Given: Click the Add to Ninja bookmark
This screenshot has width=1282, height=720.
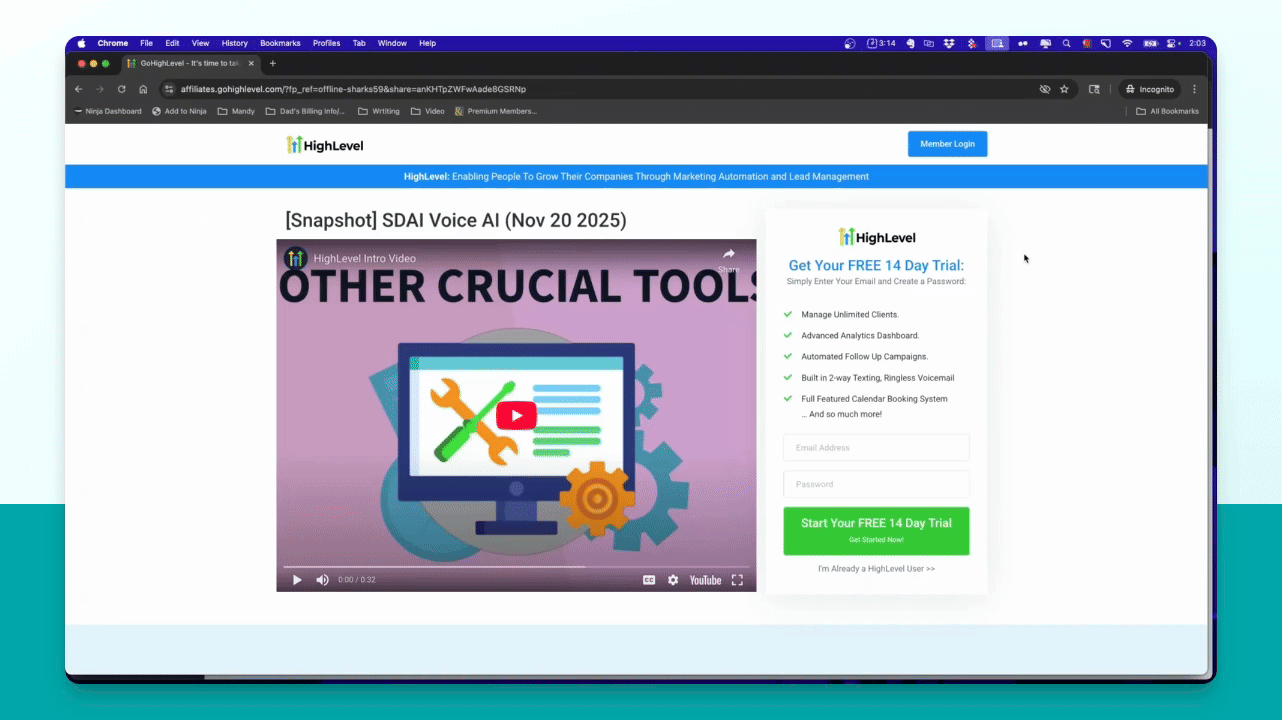Looking at the screenshot, I should tap(179, 111).
